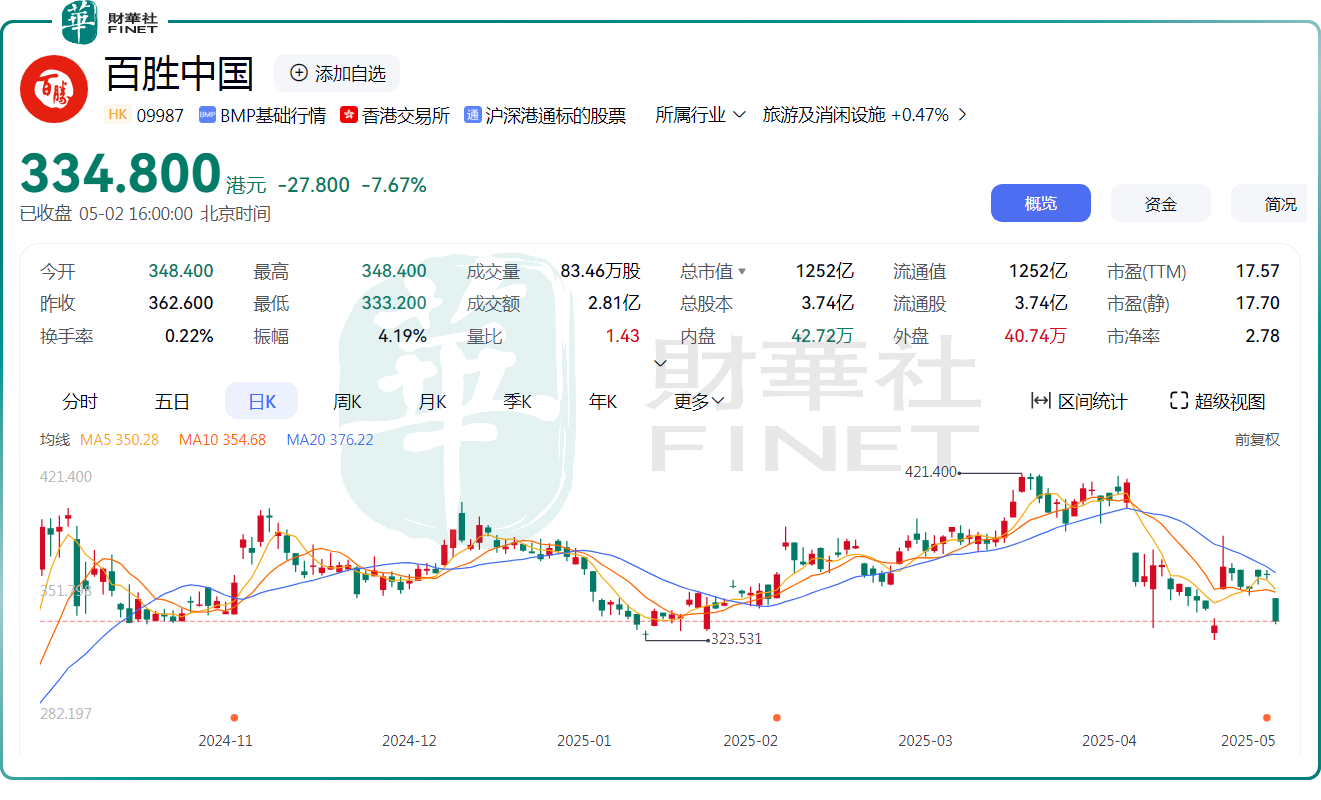This screenshot has height=800, width=1321.
Task: Click the 外盘 value 40.74万
Action: point(1036,336)
